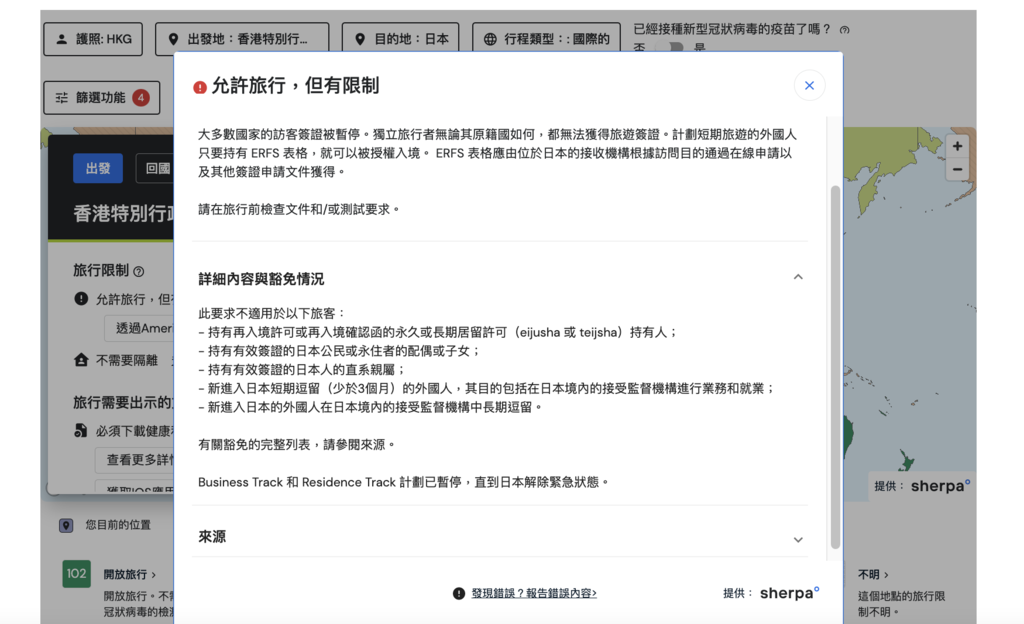Click the quarantine house icon beside 不需要隔離

pos(81,360)
